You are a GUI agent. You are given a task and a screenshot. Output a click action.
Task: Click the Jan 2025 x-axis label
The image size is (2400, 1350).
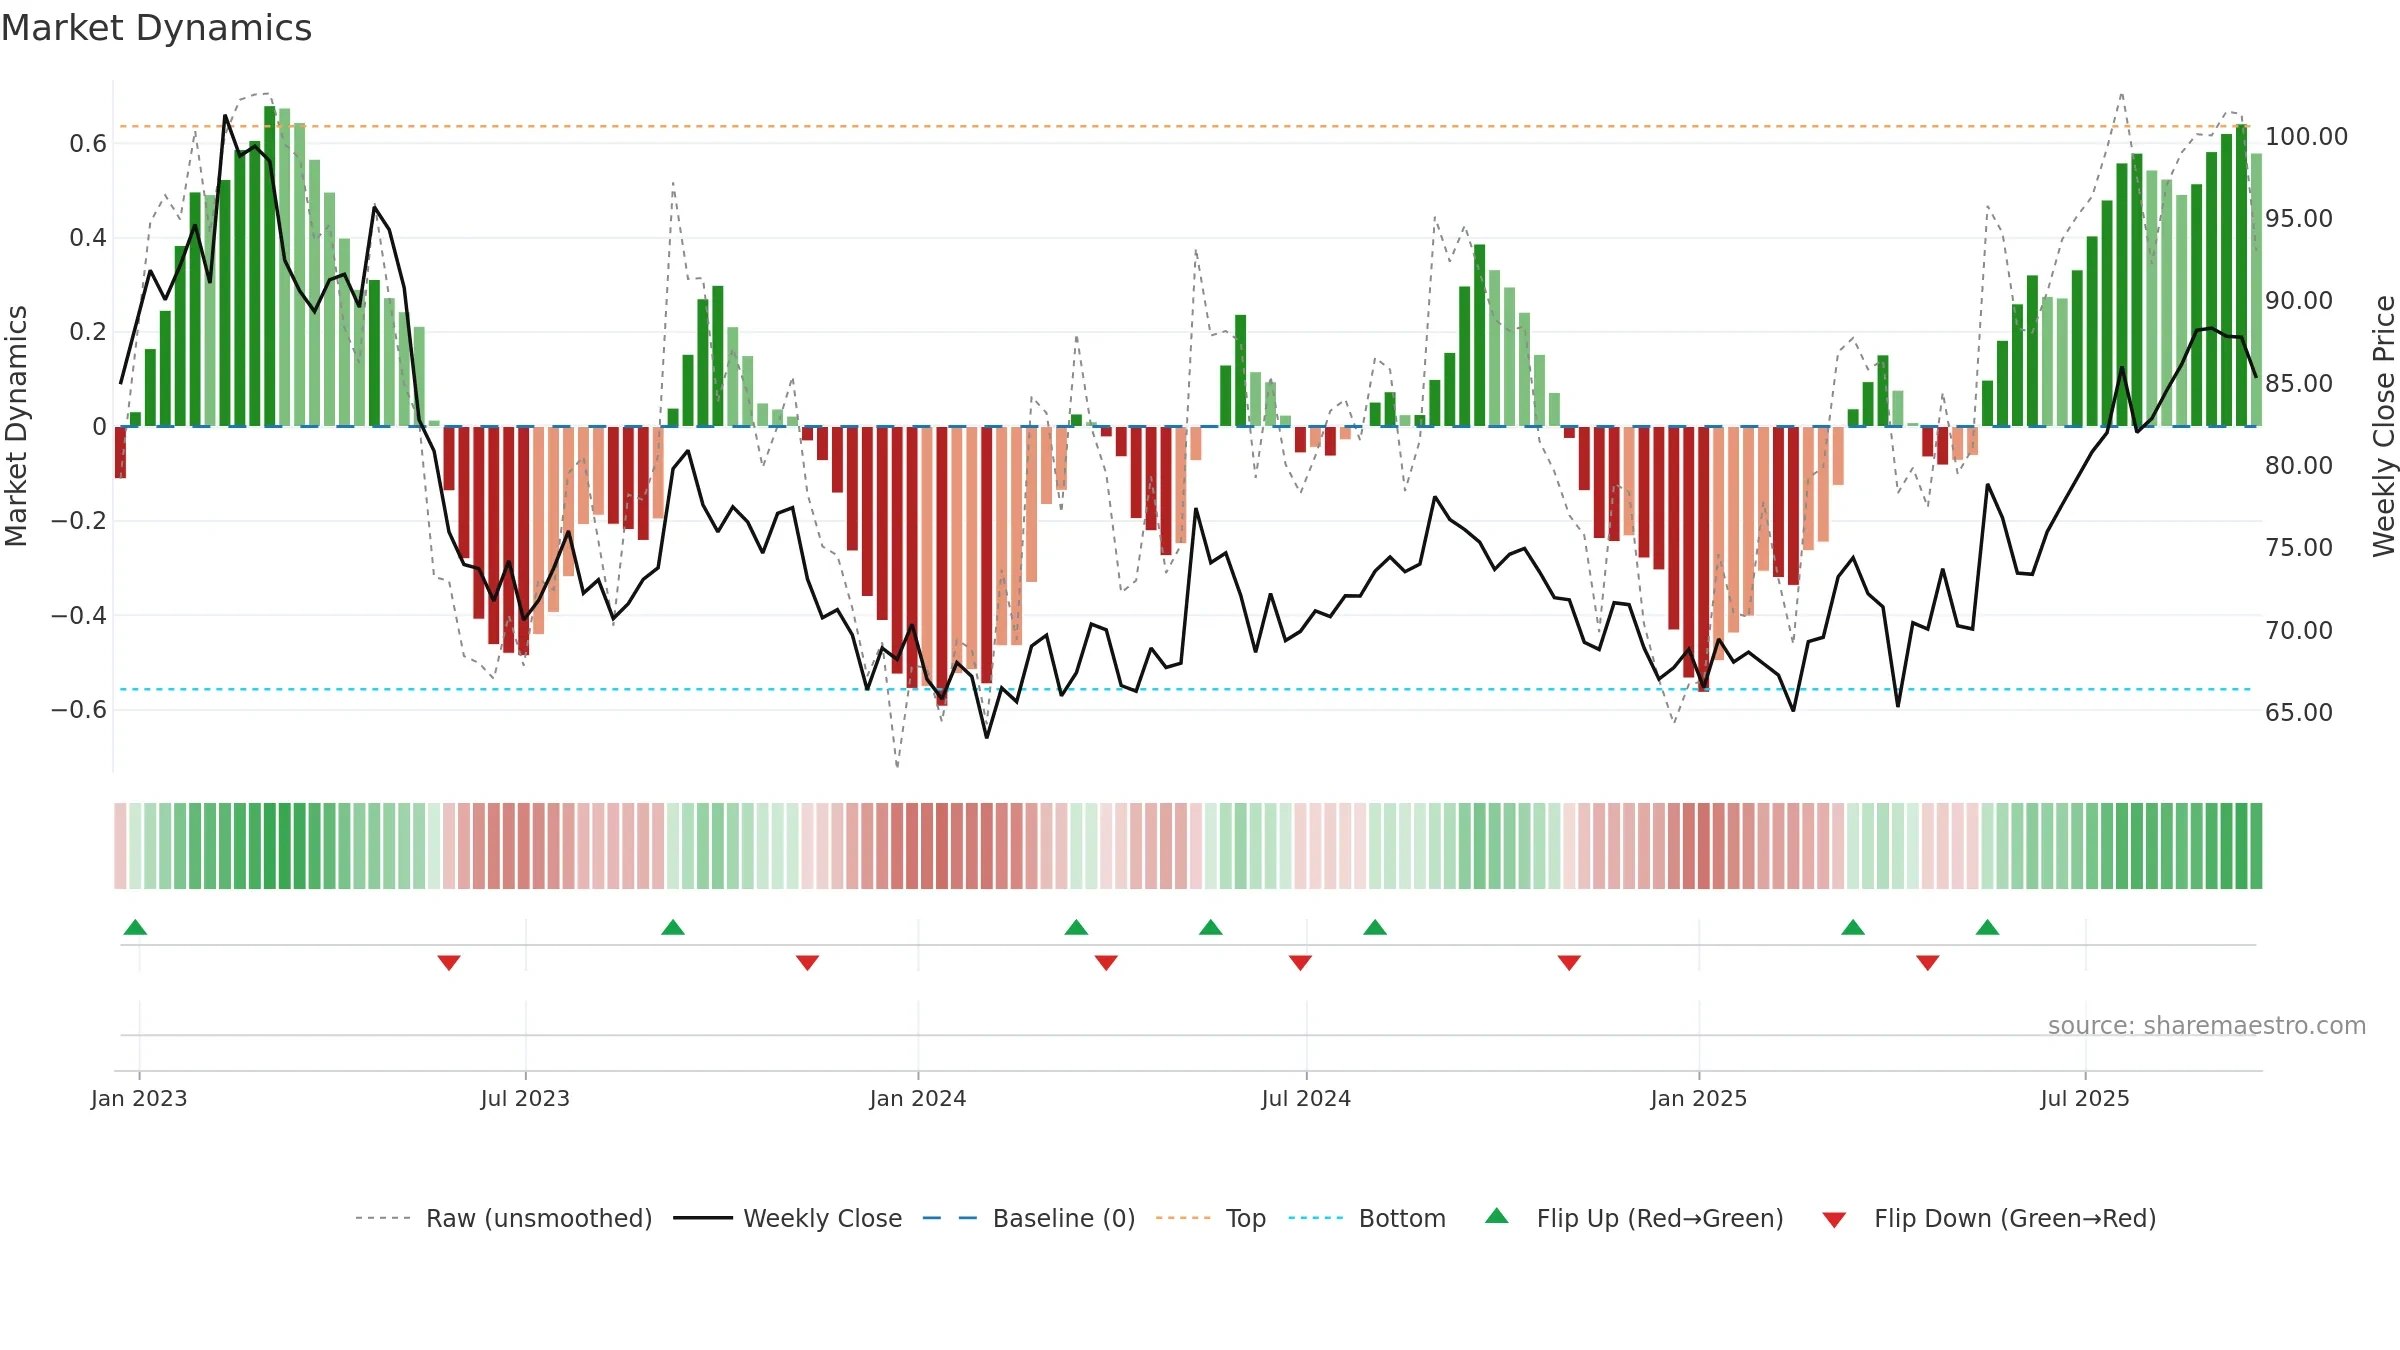pos(1699,1098)
